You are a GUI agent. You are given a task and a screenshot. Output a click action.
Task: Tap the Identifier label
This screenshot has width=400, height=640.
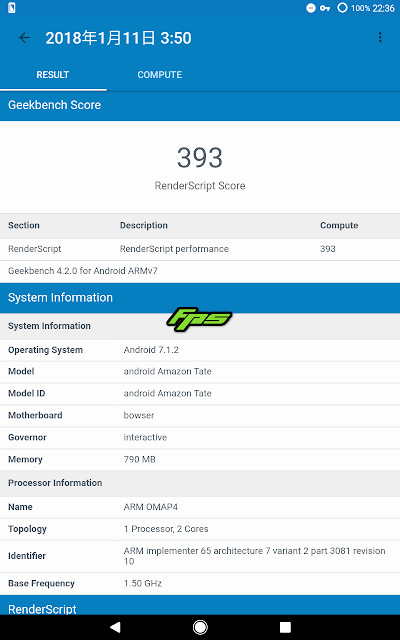pos(27,556)
